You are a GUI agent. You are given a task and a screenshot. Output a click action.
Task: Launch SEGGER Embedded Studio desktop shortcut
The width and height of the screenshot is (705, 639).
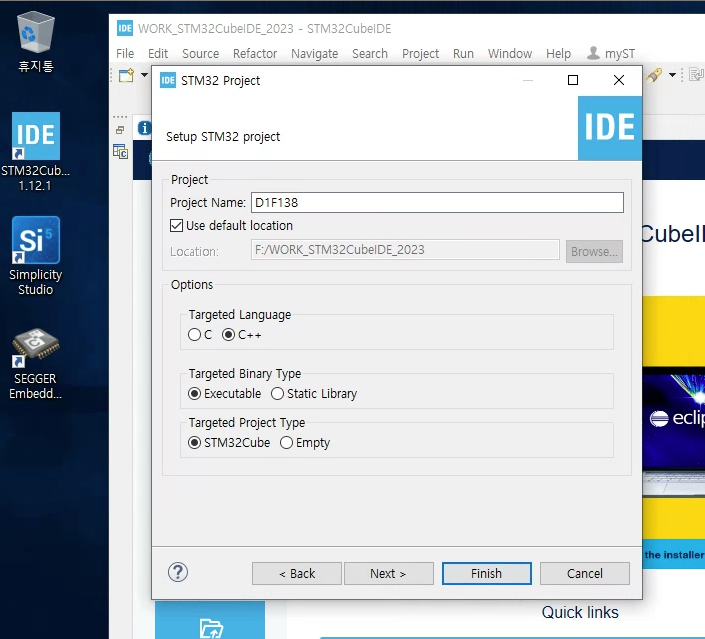click(36, 364)
